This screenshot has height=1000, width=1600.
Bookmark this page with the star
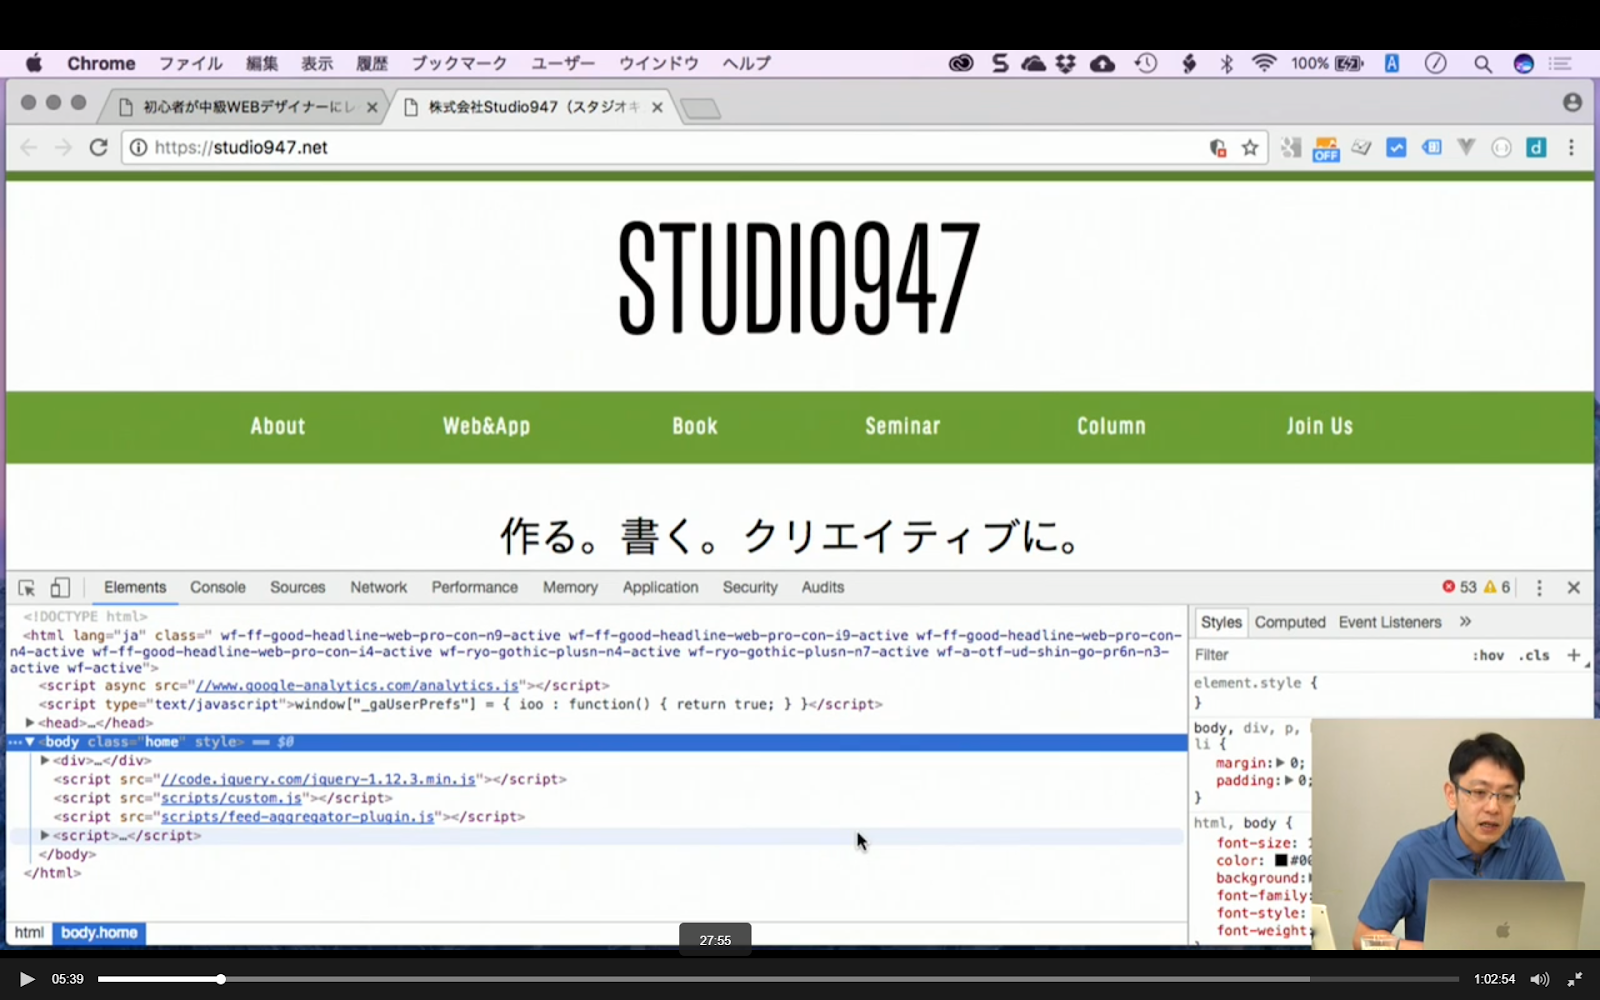pos(1250,148)
